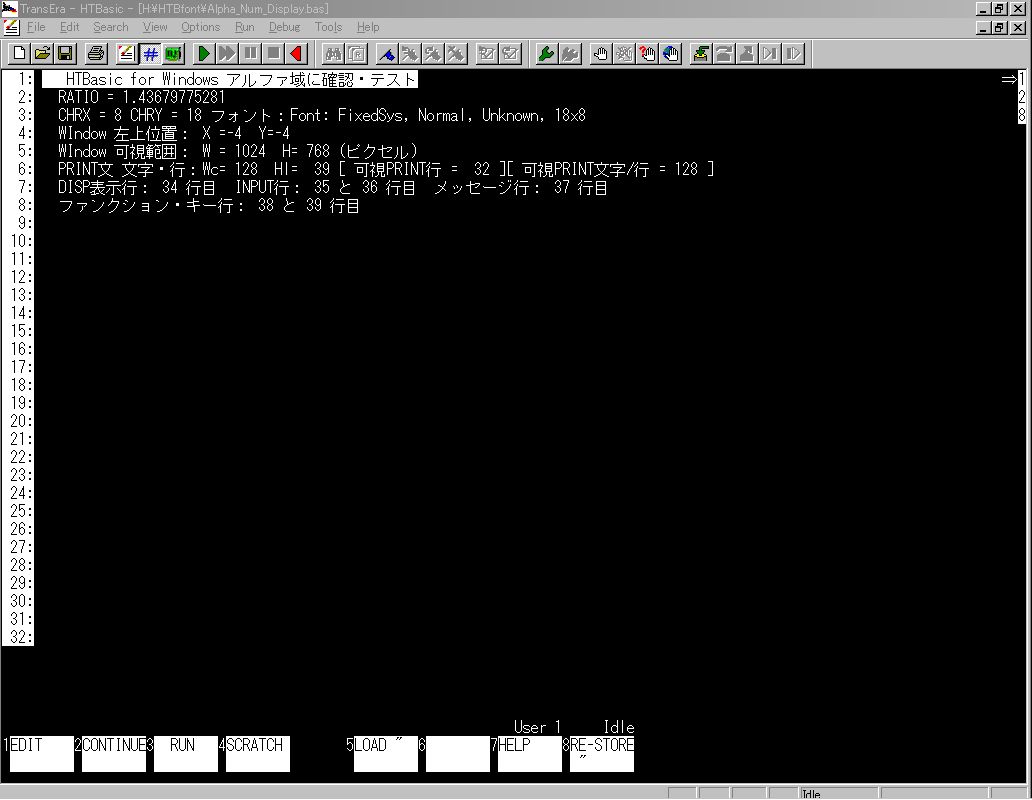The height and width of the screenshot is (800, 1032).
Task: Click the 'DISP表示行: 34 行目' text
Action: pos(137,188)
